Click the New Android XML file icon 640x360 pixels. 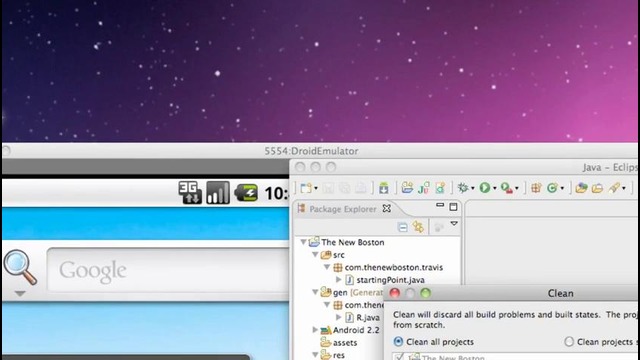coord(440,188)
